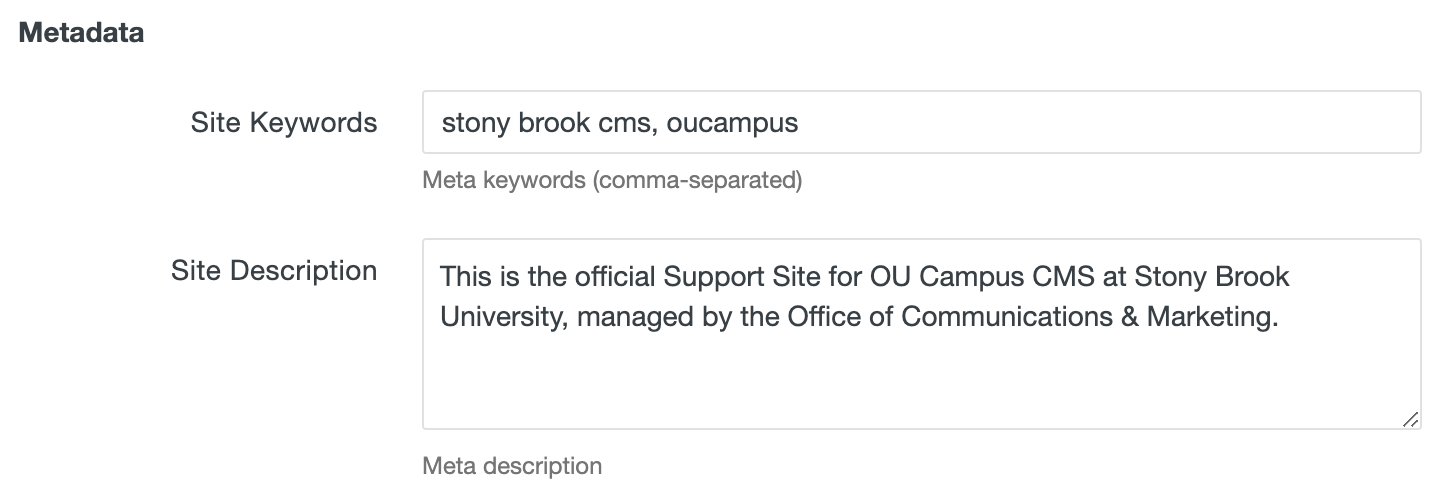Click the "Meta description" helper text

[512, 466]
